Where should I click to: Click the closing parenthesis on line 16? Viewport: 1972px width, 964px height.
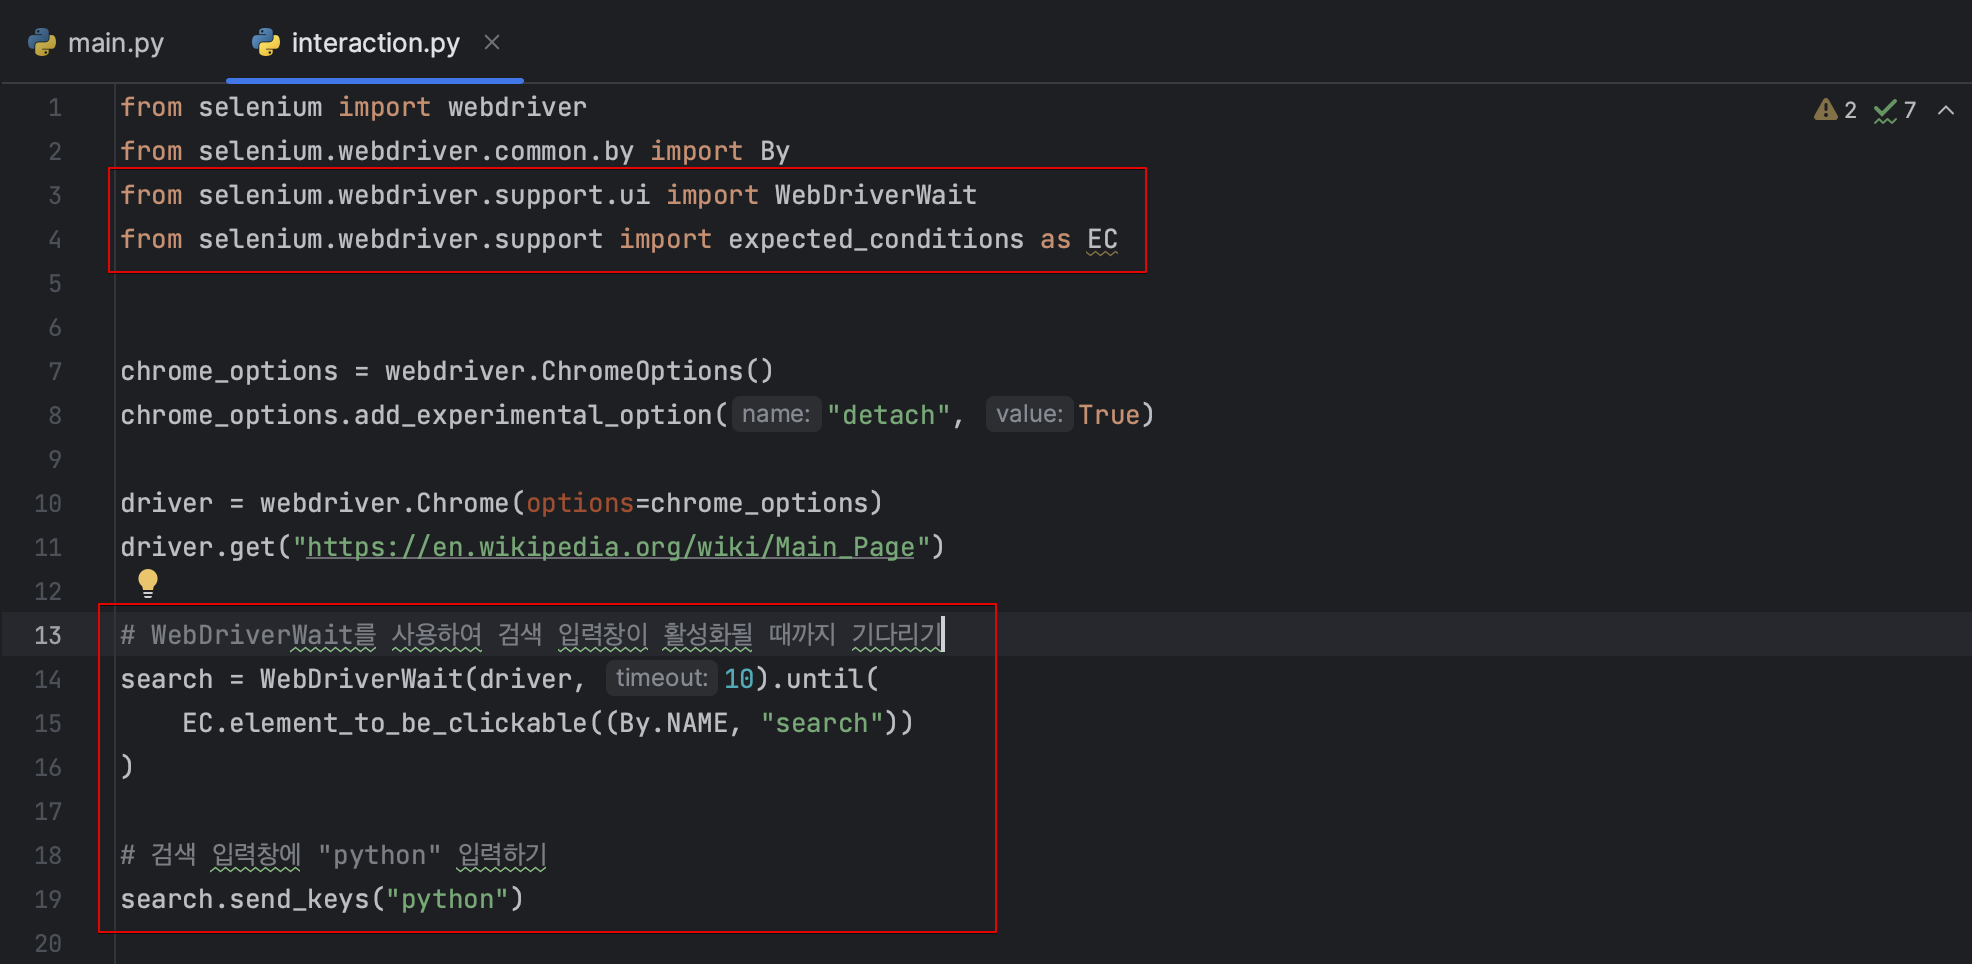[x=127, y=767]
